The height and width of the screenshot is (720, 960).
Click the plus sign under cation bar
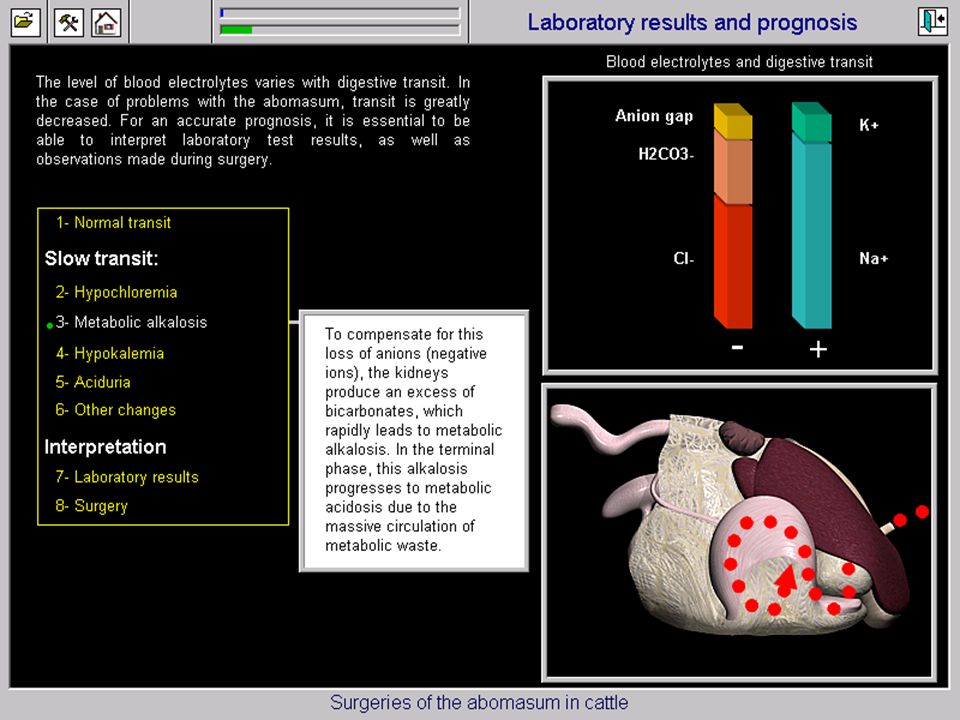tap(818, 349)
